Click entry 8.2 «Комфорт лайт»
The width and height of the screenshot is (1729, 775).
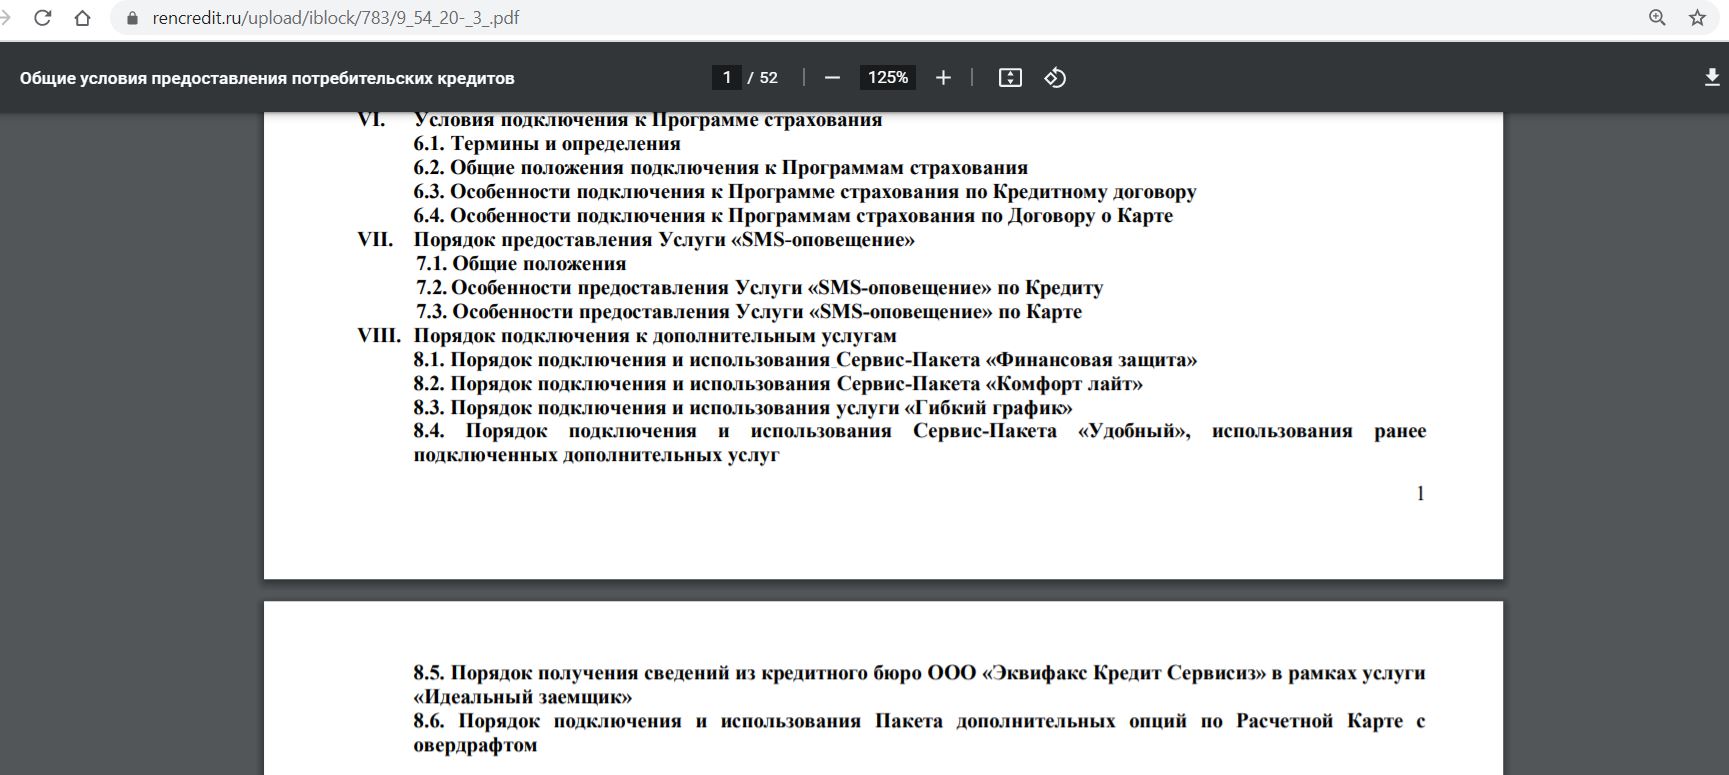778,384
